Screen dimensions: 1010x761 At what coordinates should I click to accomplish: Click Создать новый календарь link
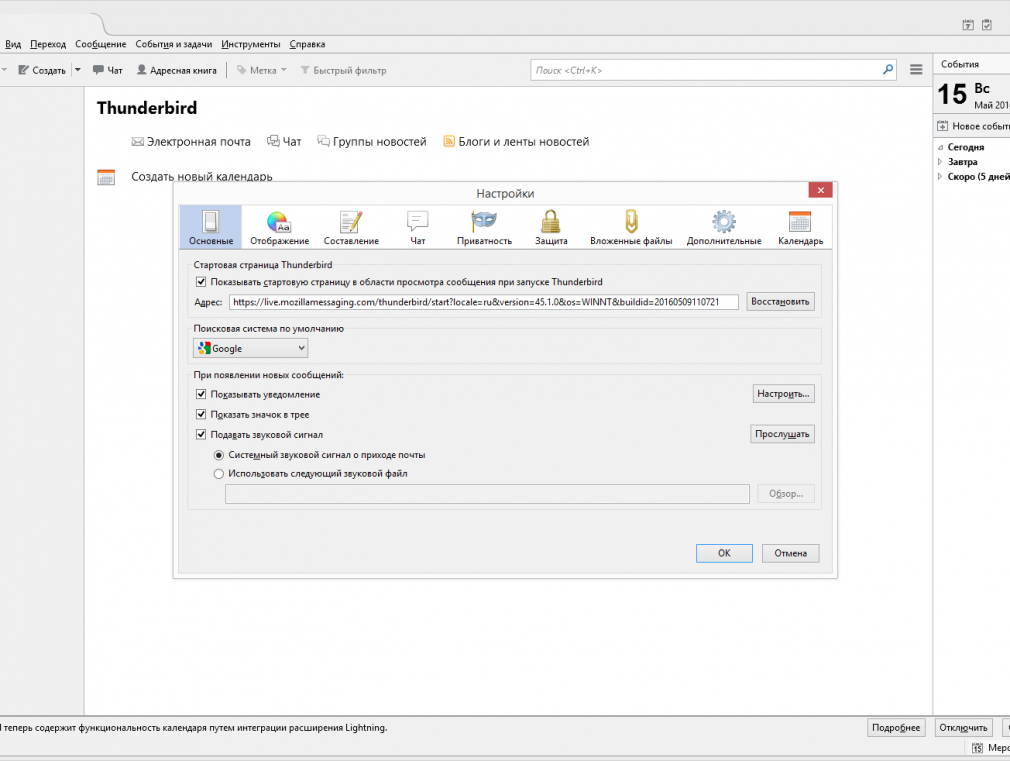202,177
